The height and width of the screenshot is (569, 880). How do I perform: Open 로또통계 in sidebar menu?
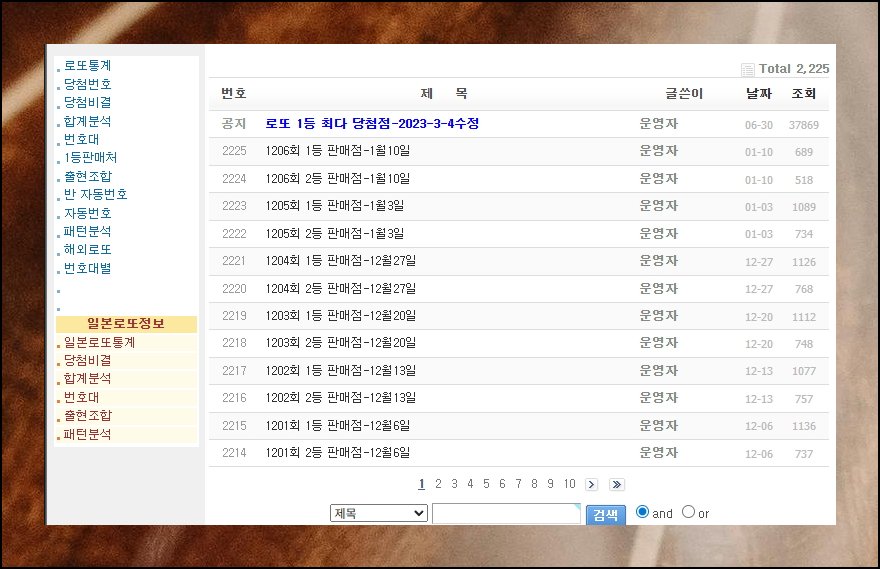coord(87,66)
